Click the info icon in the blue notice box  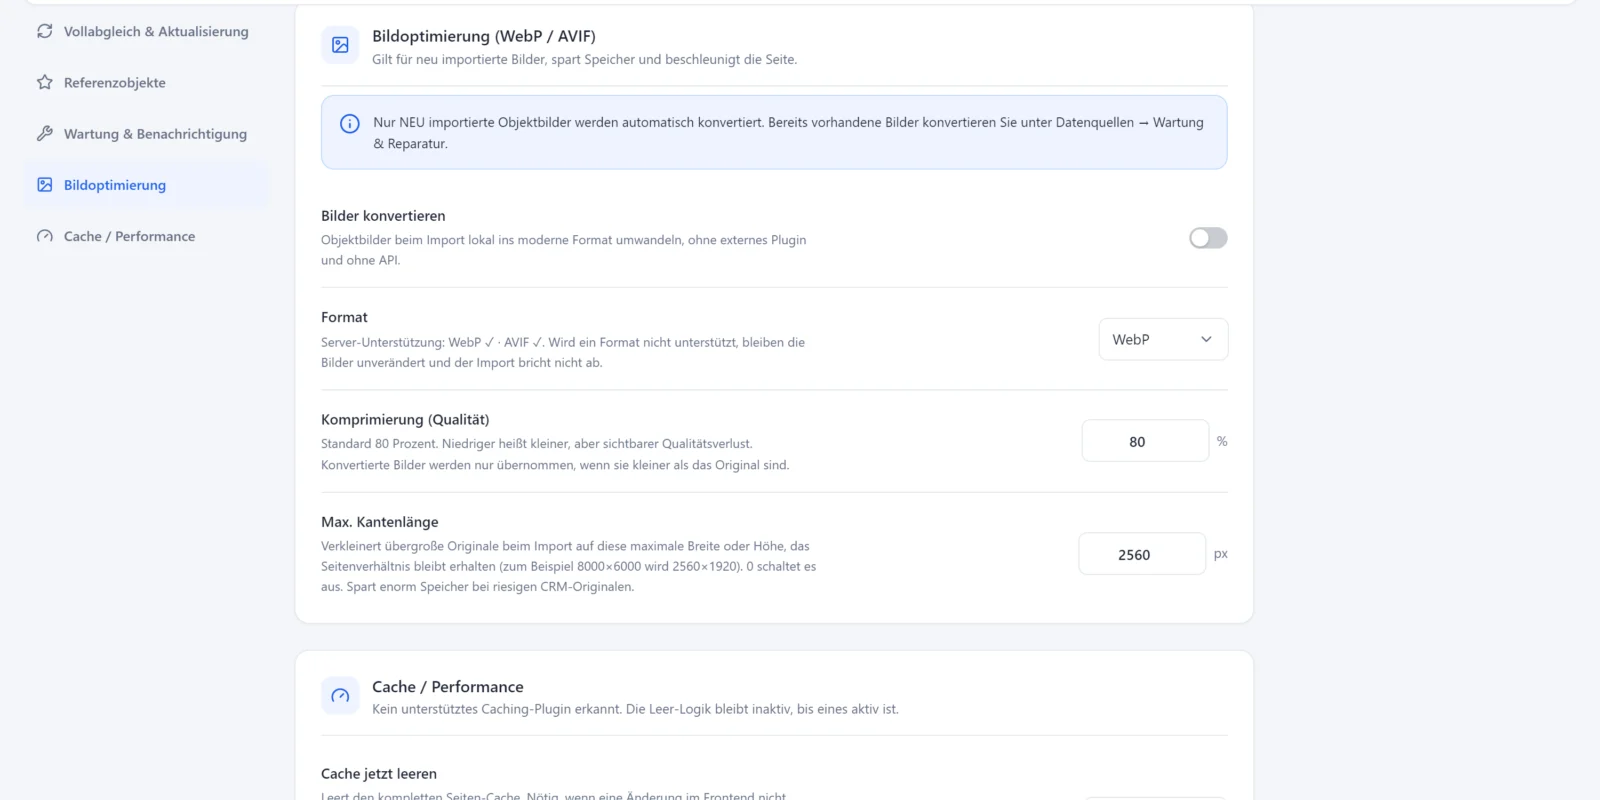(350, 124)
